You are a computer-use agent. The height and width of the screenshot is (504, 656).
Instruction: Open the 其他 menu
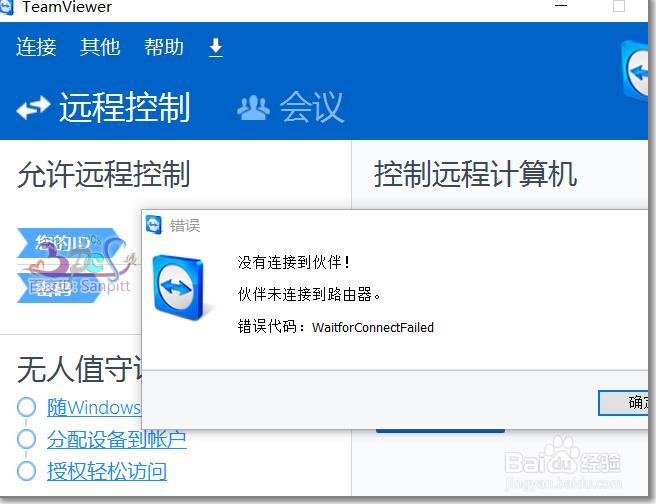(100, 47)
